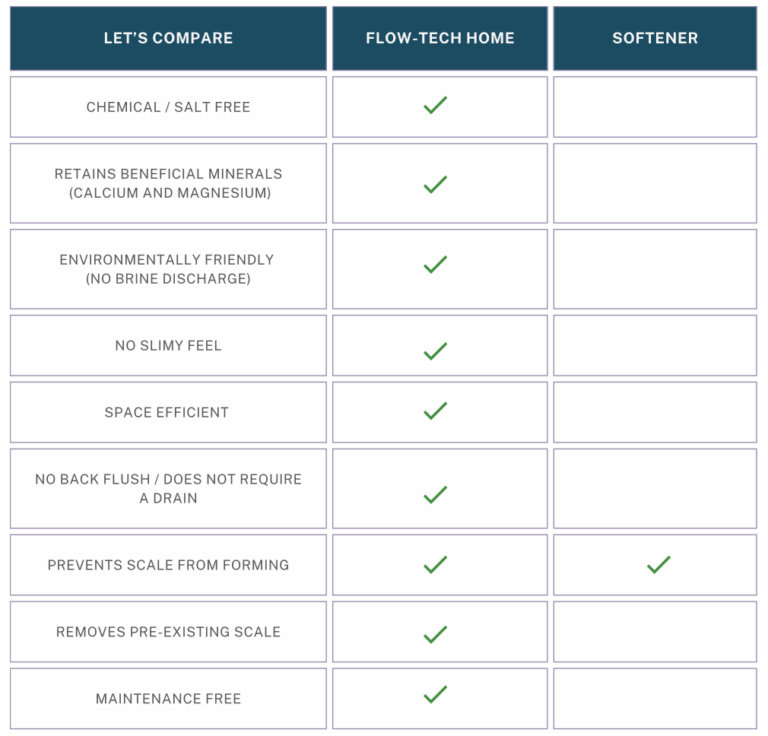Image resolution: width=768 pixels, height=736 pixels.
Task: Click Flow-Tech checkmark for No Back Flush row
Action: pos(435,494)
